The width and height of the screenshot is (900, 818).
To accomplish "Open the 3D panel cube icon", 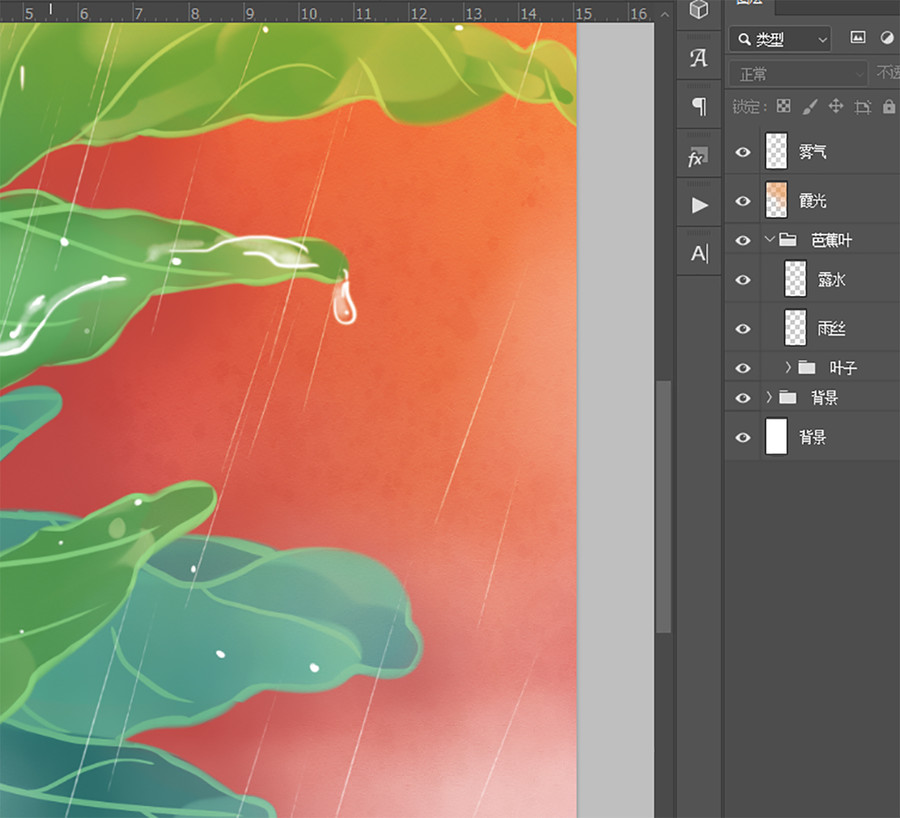I will pyautogui.click(x=699, y=10).
